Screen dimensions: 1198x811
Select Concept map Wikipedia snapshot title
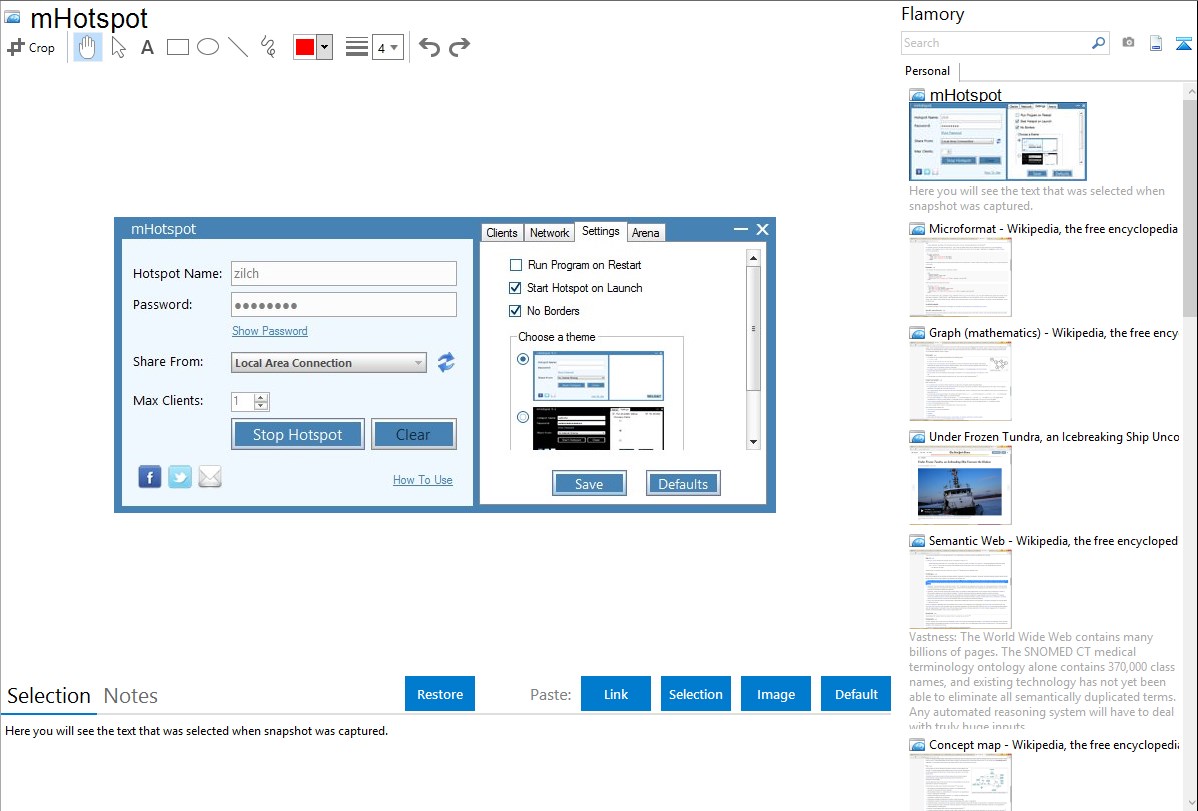coord(1053,745)
